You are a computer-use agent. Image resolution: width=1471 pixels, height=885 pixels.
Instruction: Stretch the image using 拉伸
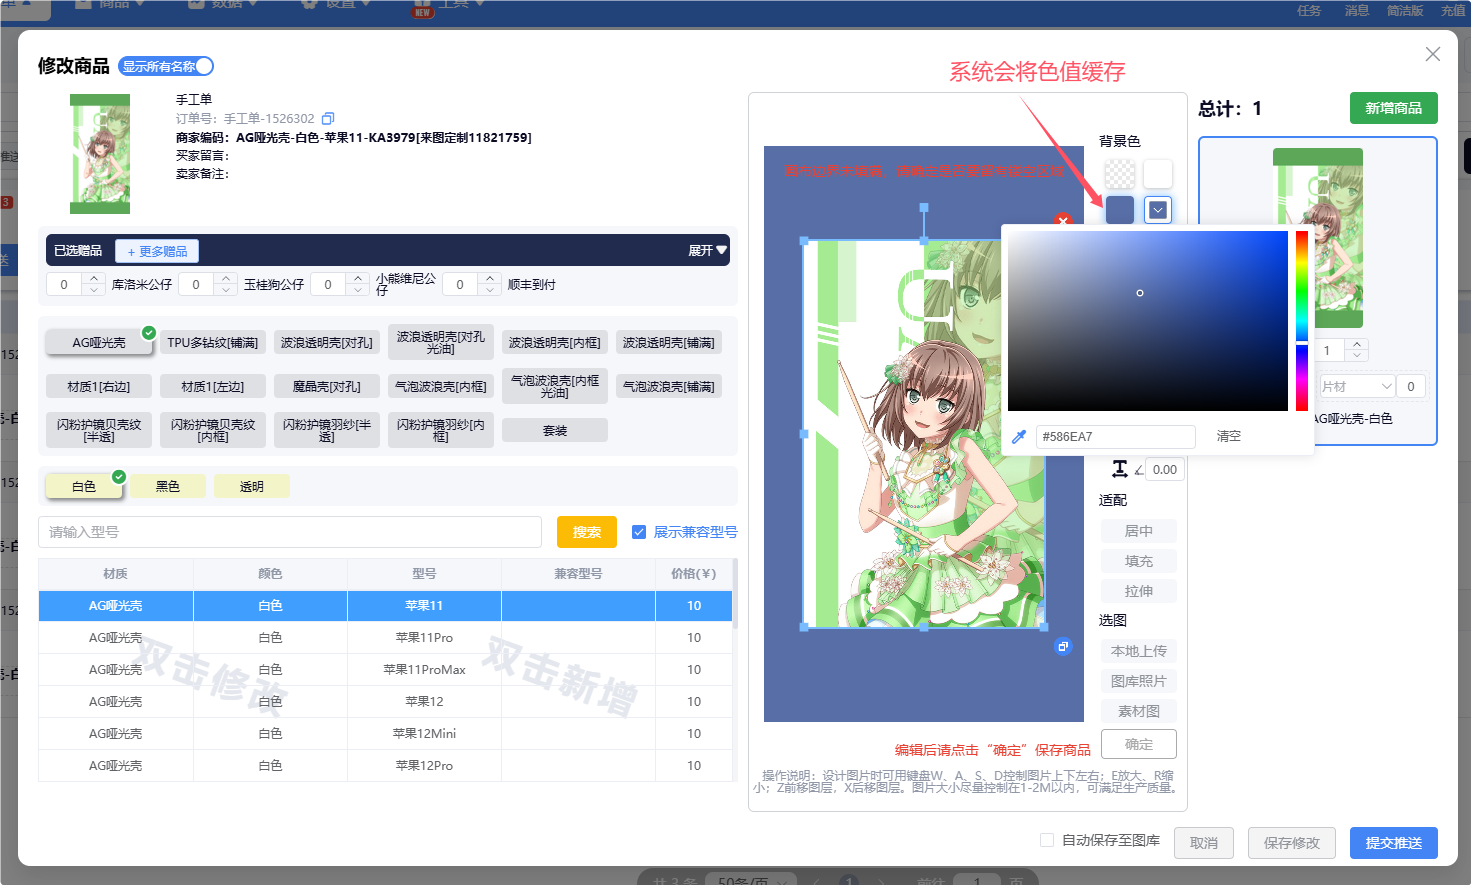click(x=1139, y=591)
